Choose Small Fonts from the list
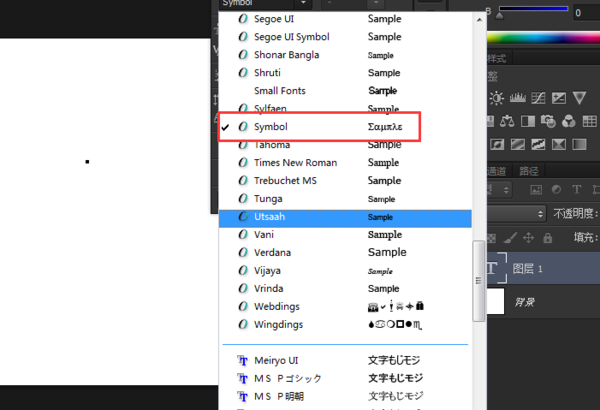Screen dimensions: 600x410 (x=345, y=91)
